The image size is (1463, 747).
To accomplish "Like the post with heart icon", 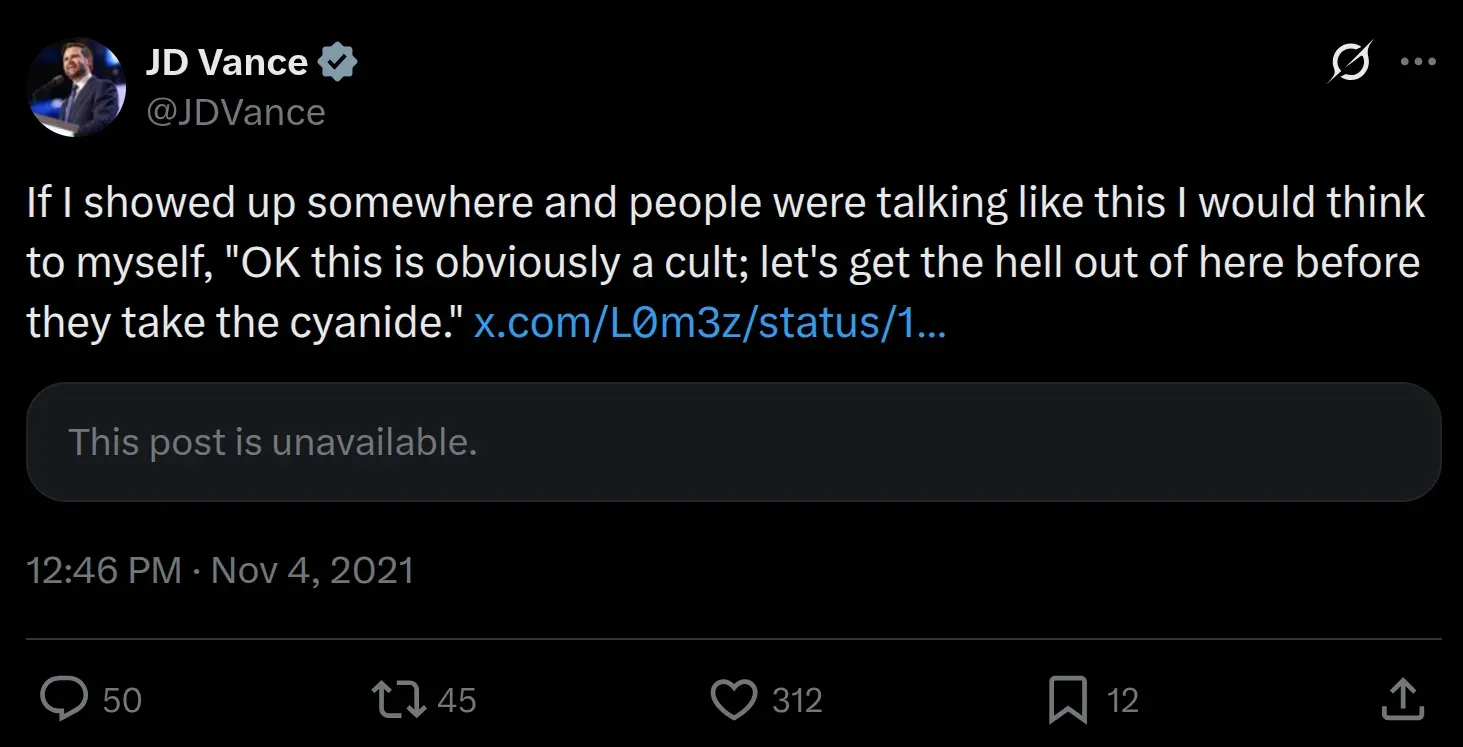I will click(733, 699).
